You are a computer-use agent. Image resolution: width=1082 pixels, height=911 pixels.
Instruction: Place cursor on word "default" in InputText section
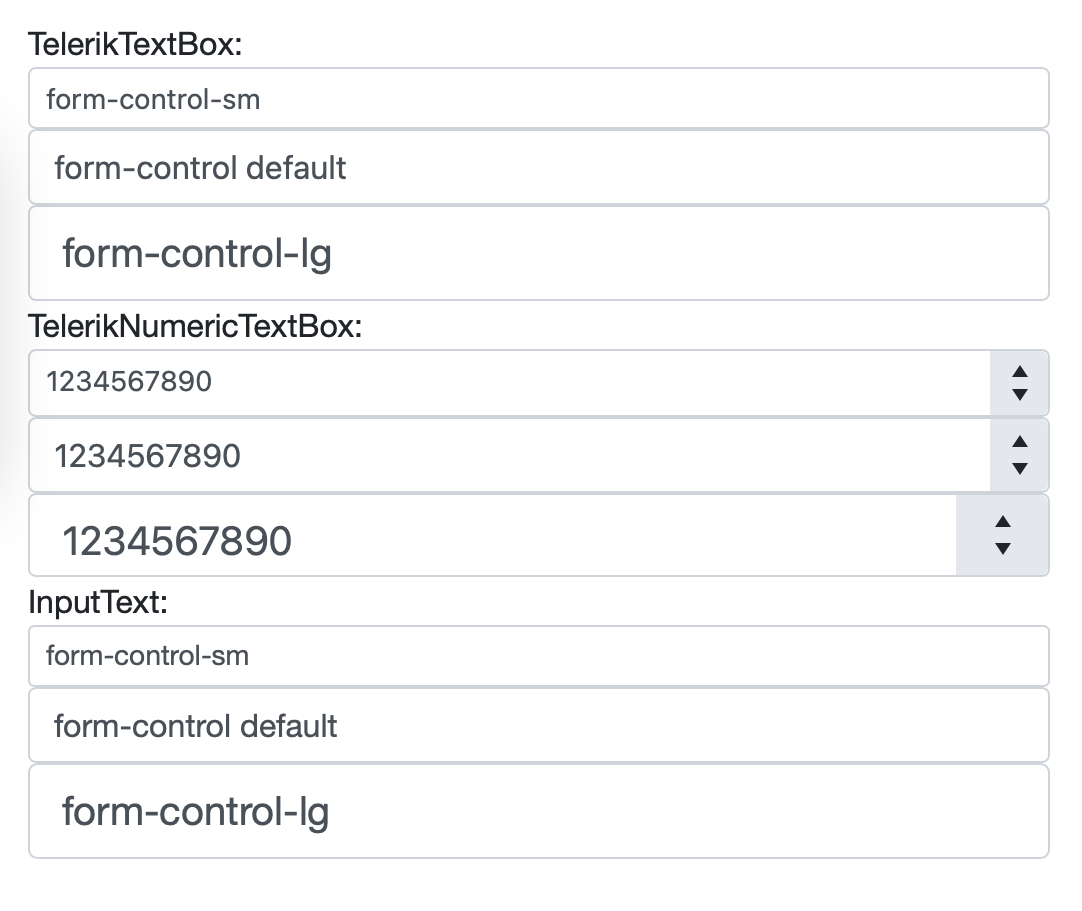[x=288, y=725]
